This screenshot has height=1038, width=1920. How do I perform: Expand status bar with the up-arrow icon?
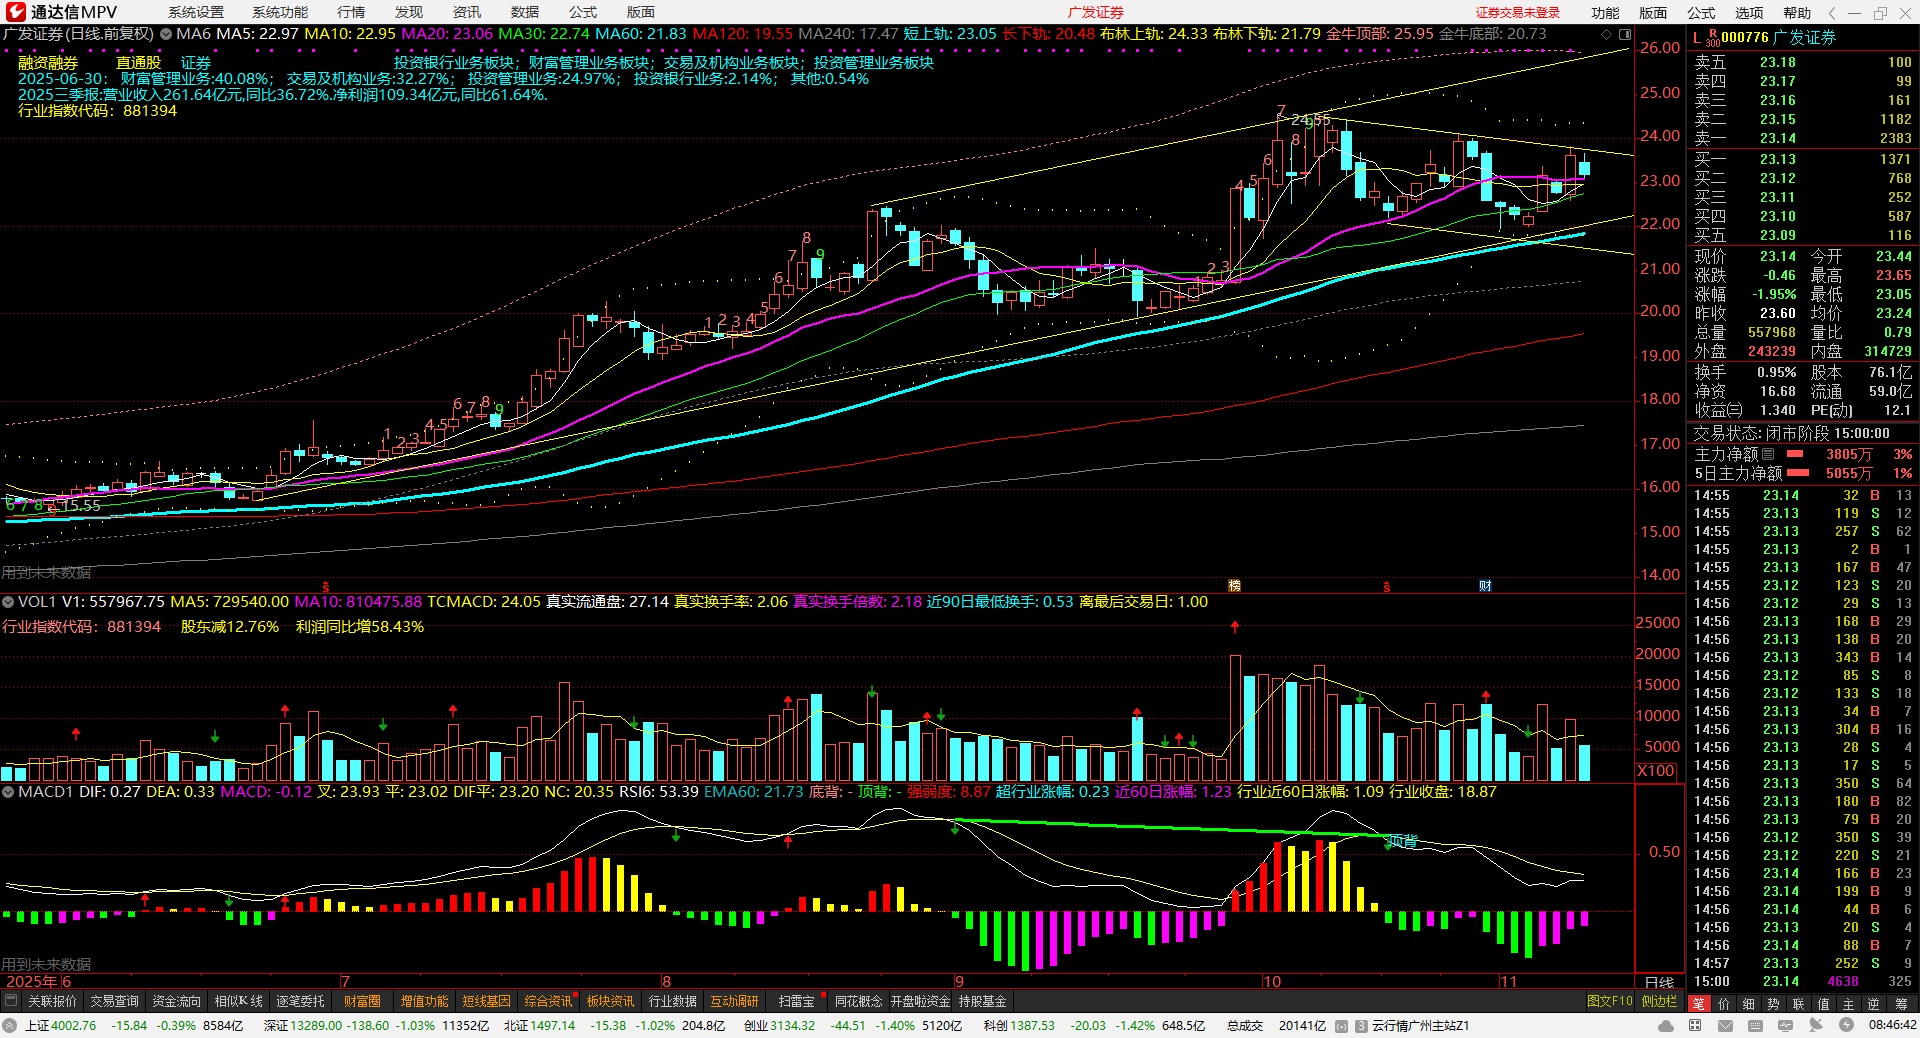click(10, 1025)
